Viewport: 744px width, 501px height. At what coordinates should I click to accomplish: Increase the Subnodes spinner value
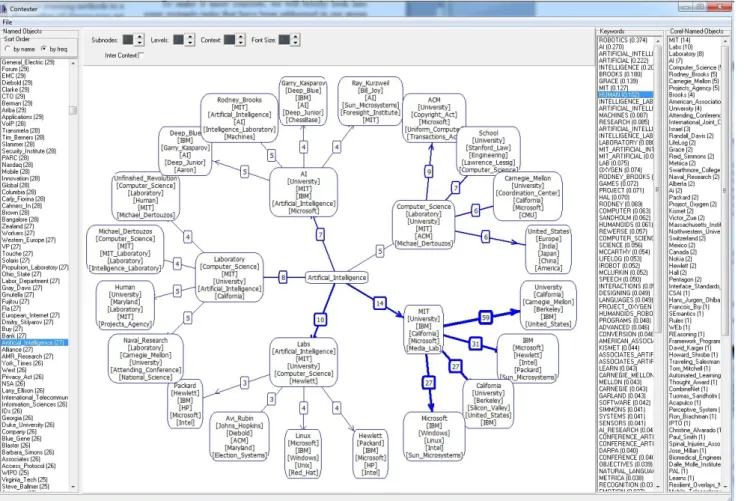(x=140, y=37)
